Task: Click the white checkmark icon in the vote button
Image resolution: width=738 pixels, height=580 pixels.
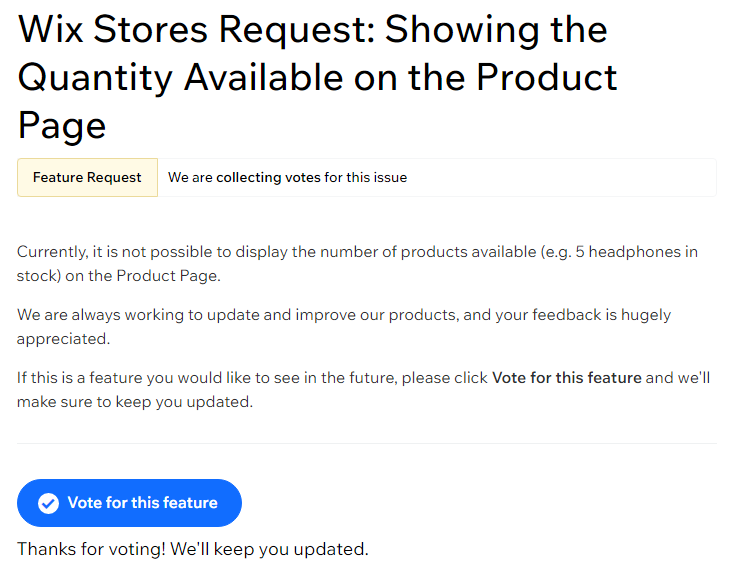Action: pos(48,503)
